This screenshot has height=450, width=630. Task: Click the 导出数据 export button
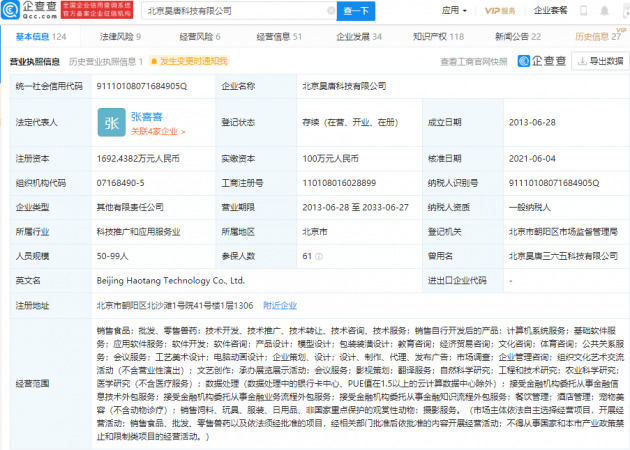click(600, 61)
